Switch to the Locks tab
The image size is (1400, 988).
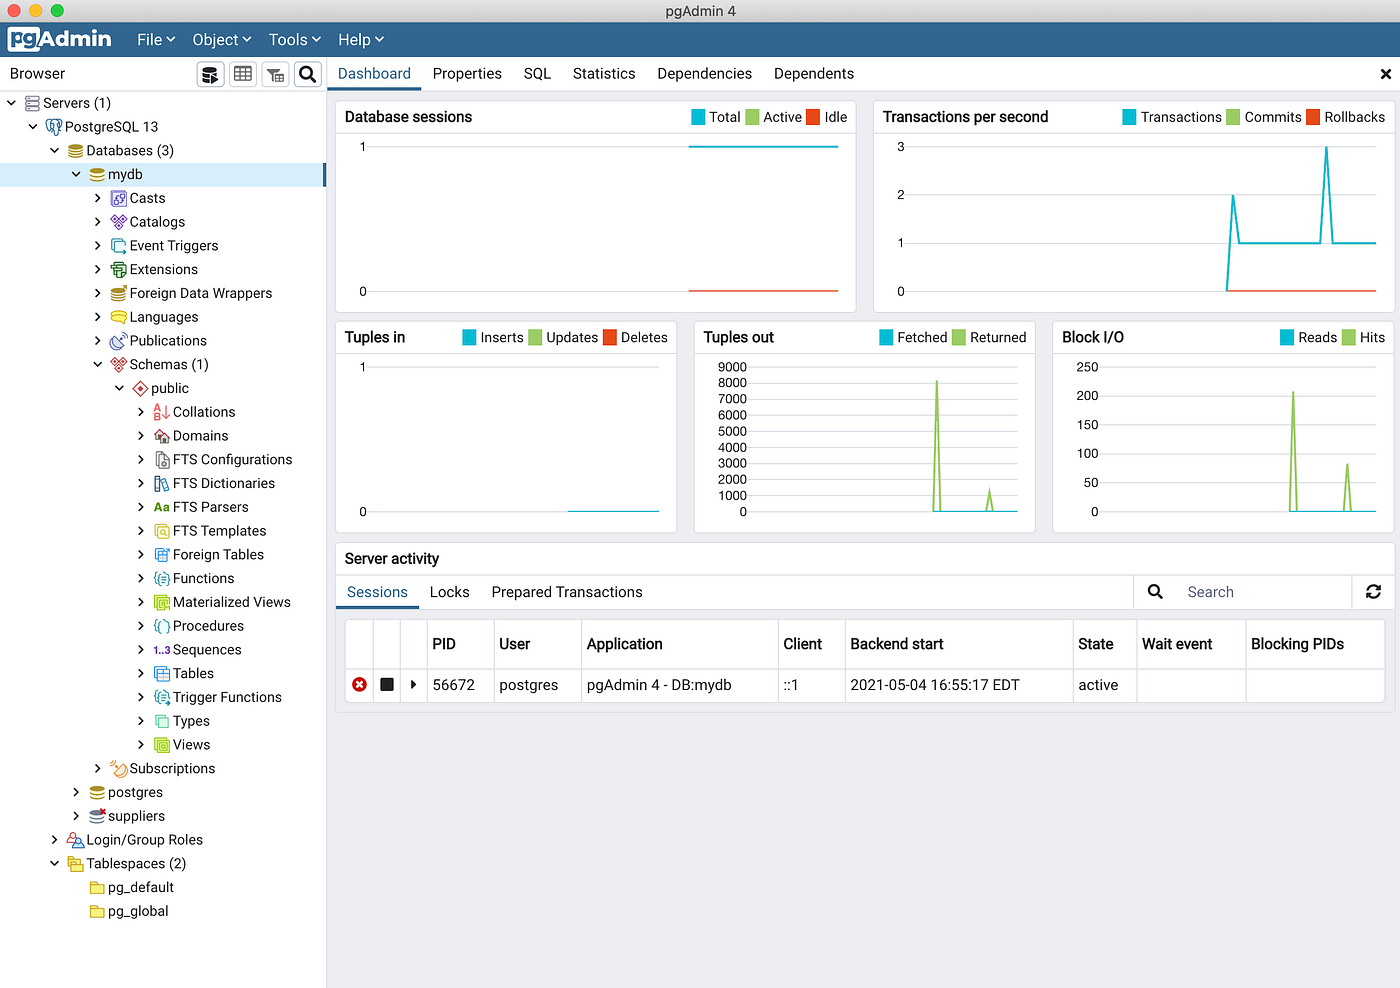(x=449, y=592)
